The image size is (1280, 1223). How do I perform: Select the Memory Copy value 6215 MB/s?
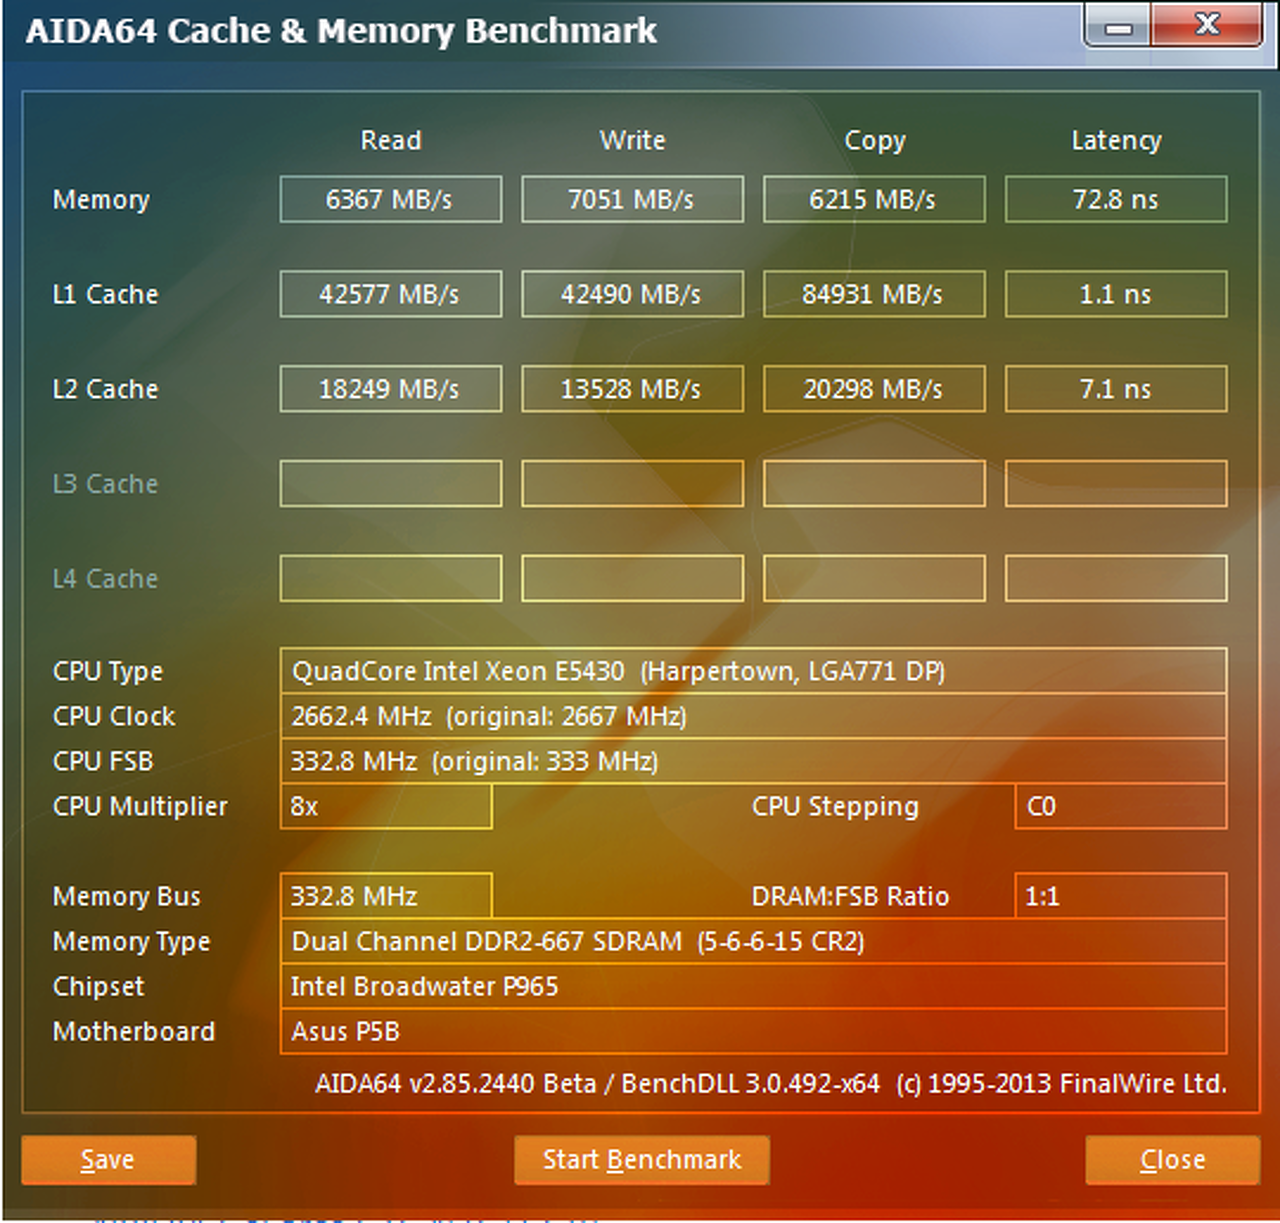point(874,199)
